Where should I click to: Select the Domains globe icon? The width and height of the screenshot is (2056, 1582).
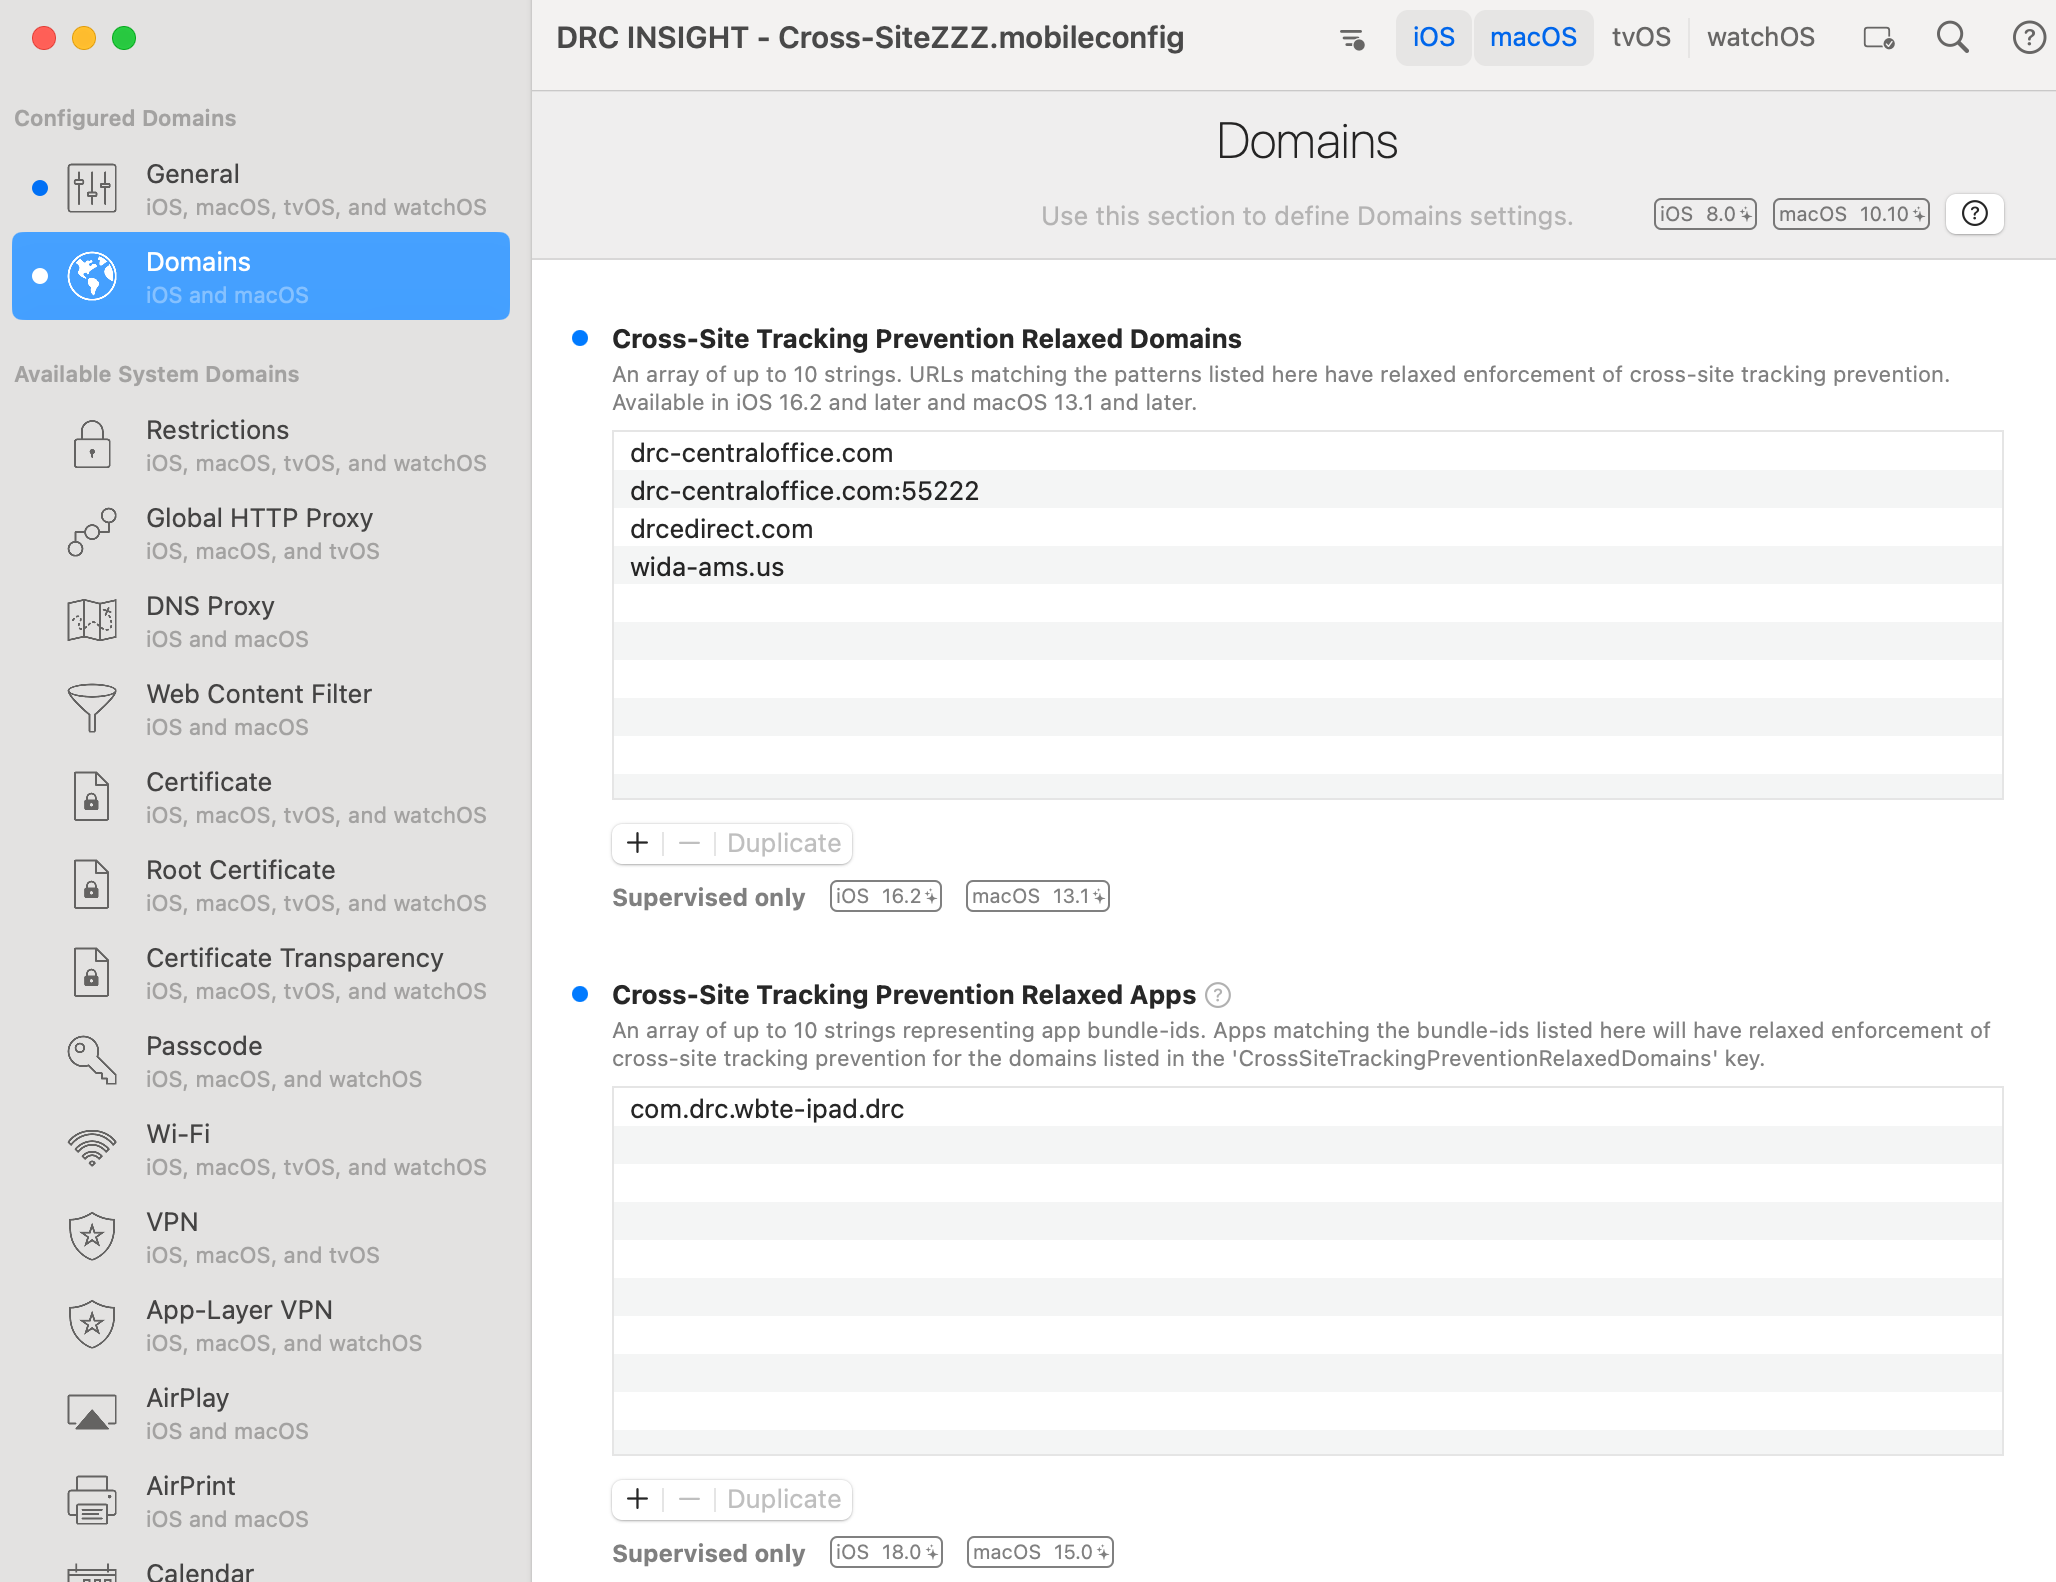pyautogui.click(x=92, y=276)
